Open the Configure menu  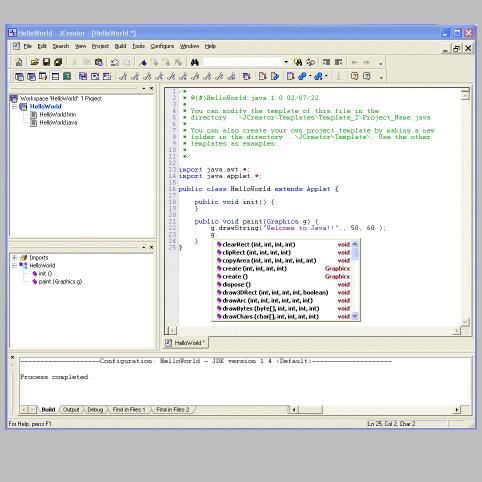pyautogui.click(x=162, y=46)
